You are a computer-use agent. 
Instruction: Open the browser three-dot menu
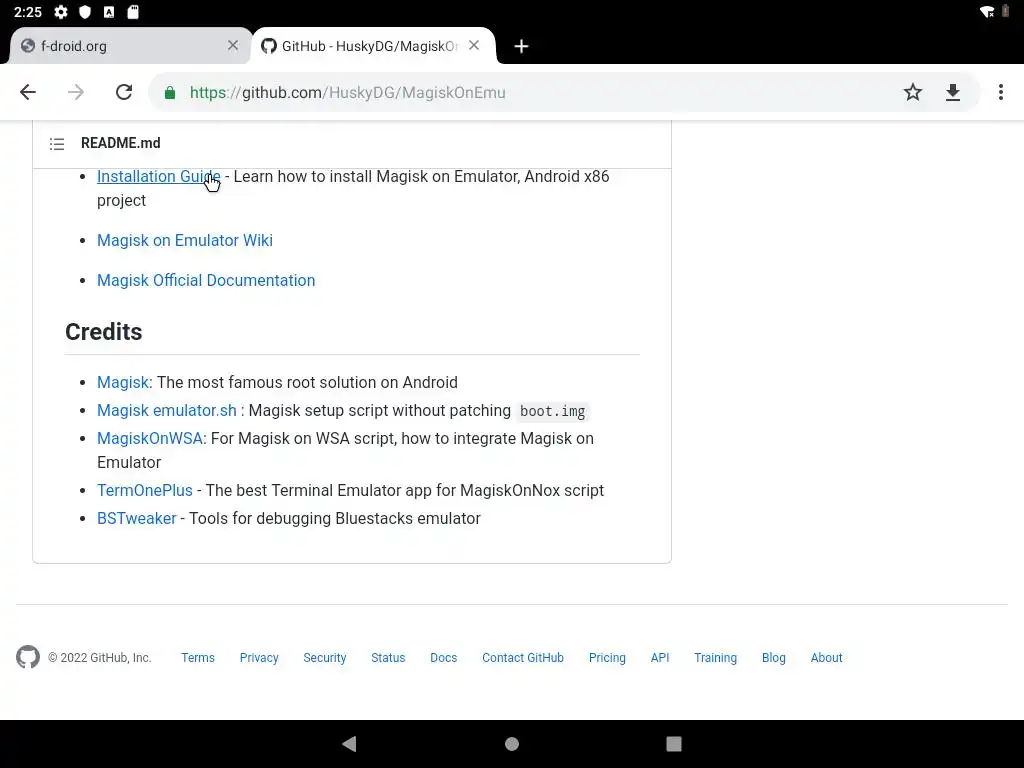tap(1000, 92)
